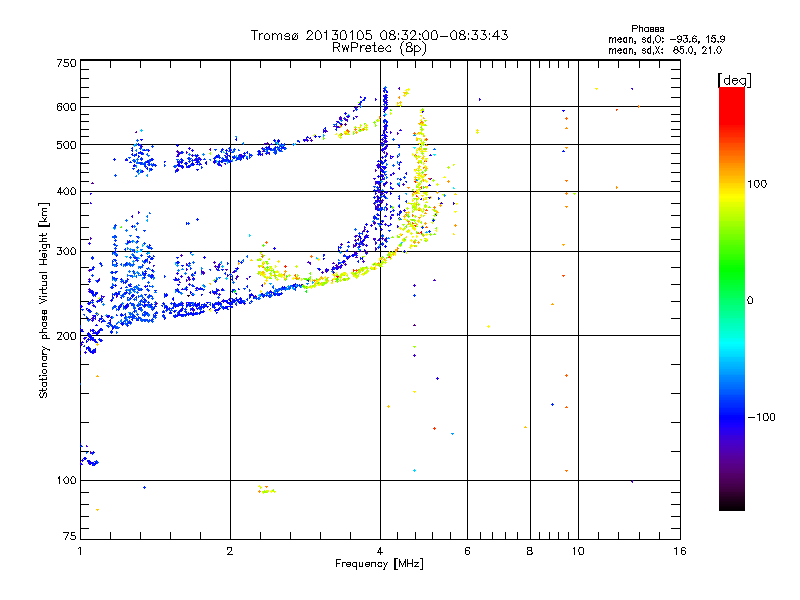The image size is (800, 600).
Task: Click the '[deg]' colorbar unit label
Action: (734, 80)
